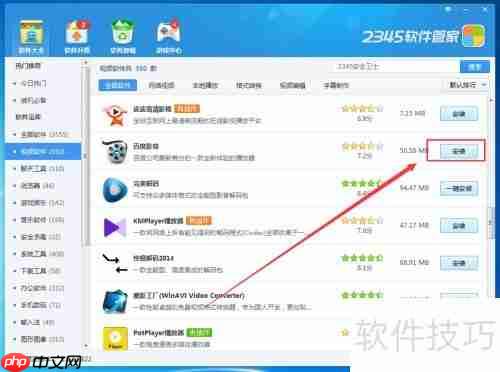Select 全部软件 category in sidebar
This screenshot has height=372, width=500.
44,134
